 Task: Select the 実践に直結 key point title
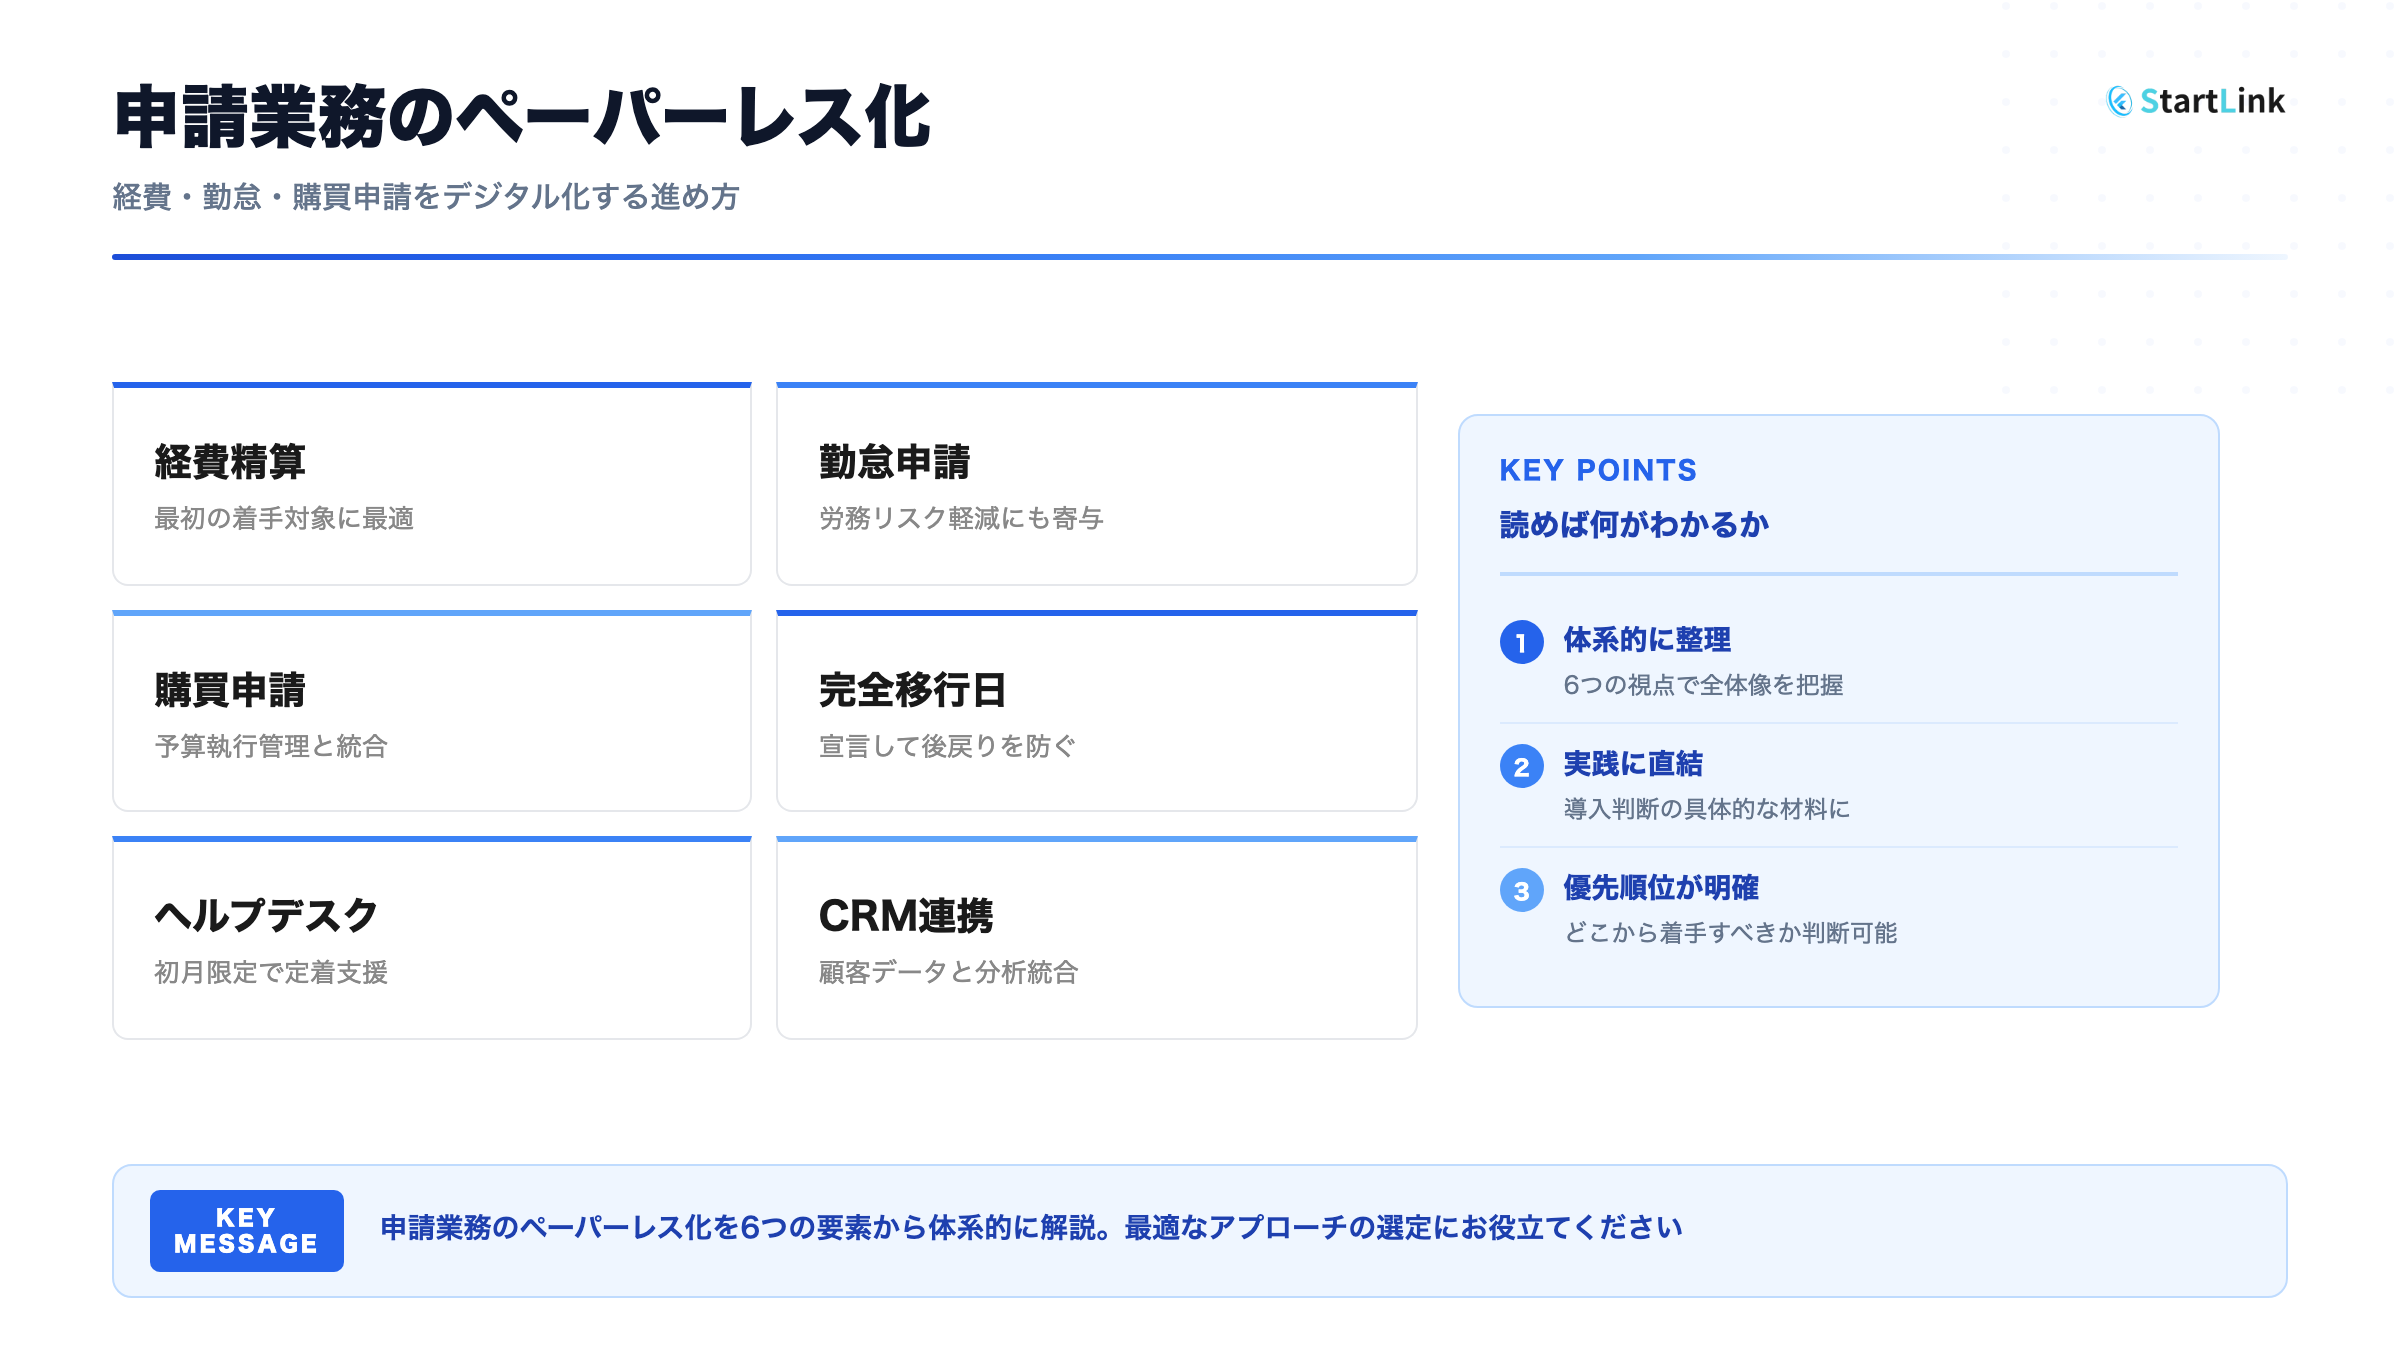(x=1632, y=764)
